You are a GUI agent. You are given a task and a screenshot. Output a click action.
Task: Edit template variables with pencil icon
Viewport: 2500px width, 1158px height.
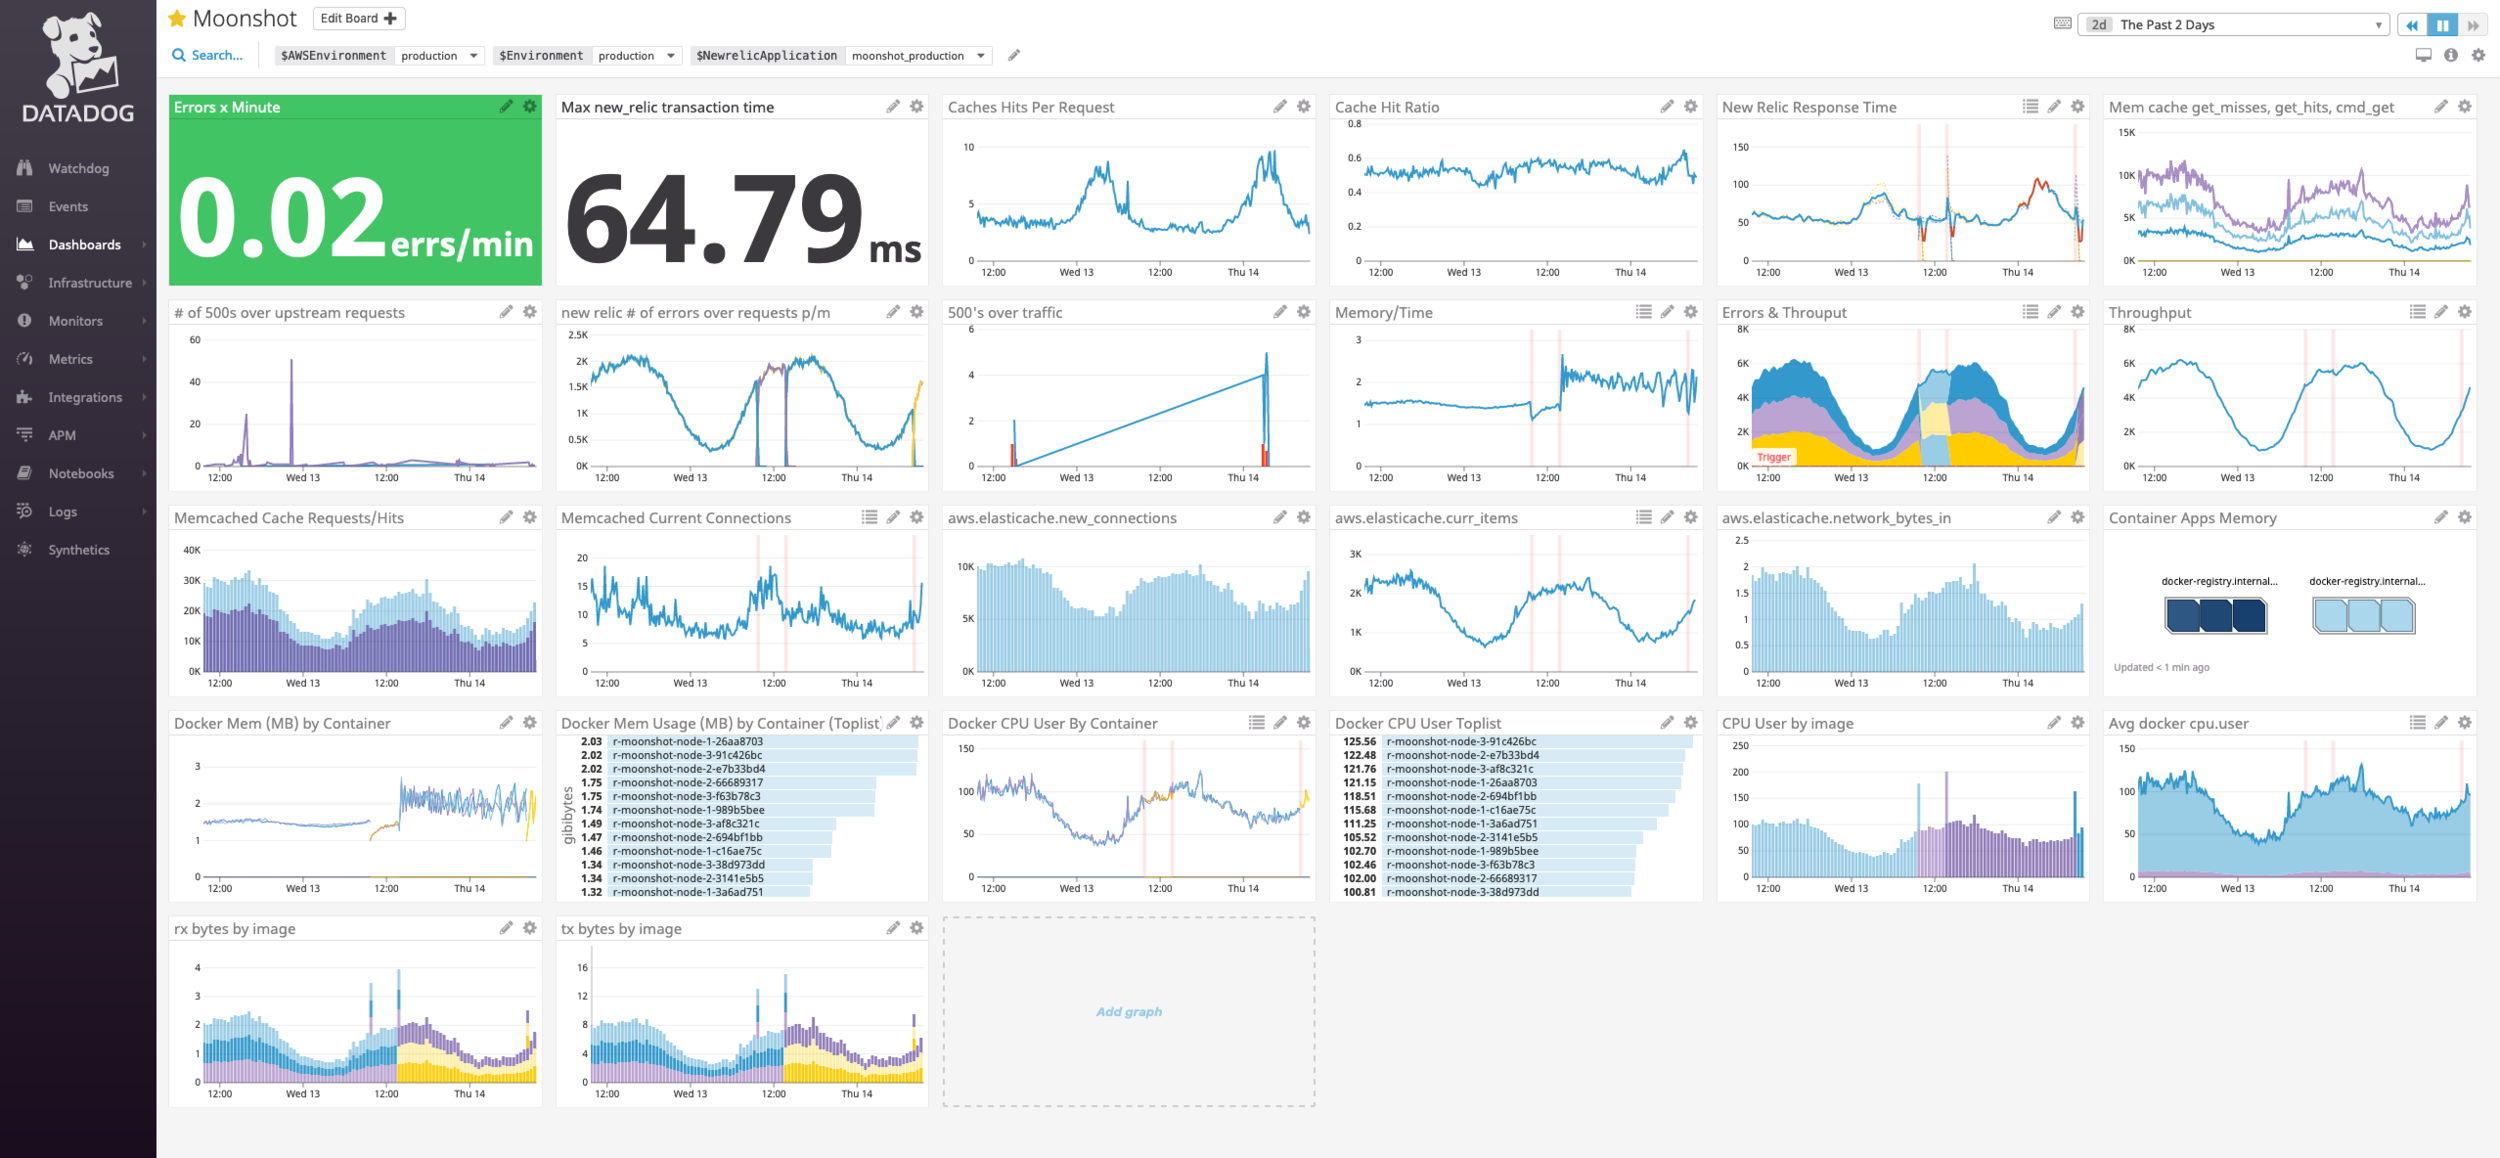coord(1014,56)
